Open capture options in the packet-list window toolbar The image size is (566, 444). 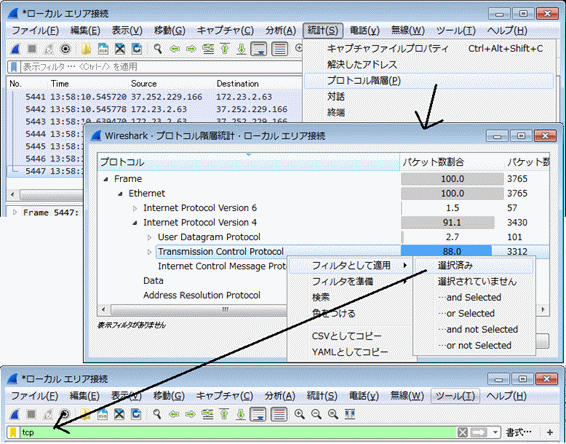65,49
